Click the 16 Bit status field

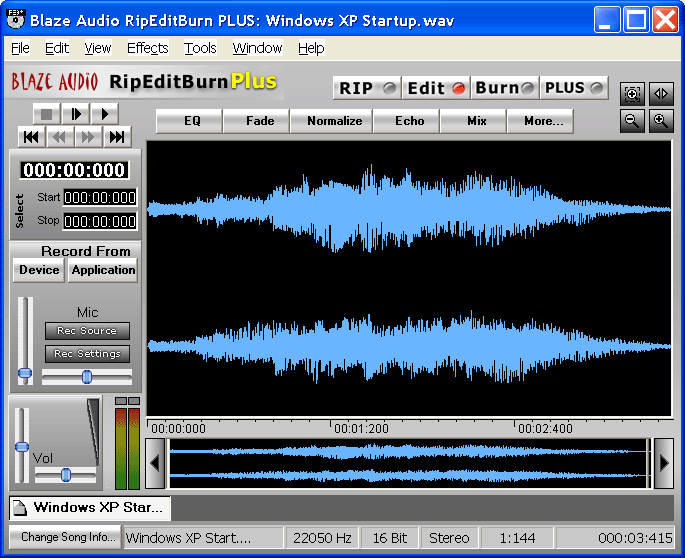point(390,538)
